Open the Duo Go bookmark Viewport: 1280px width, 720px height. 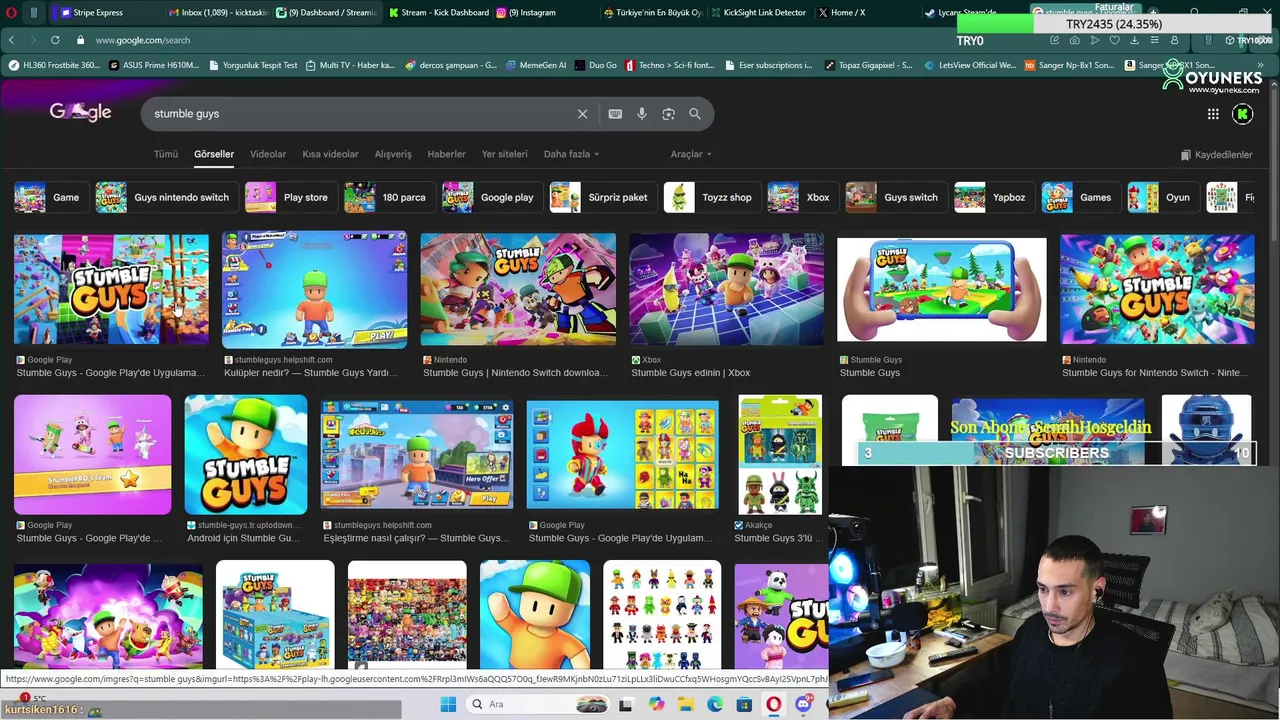[595, 65]
